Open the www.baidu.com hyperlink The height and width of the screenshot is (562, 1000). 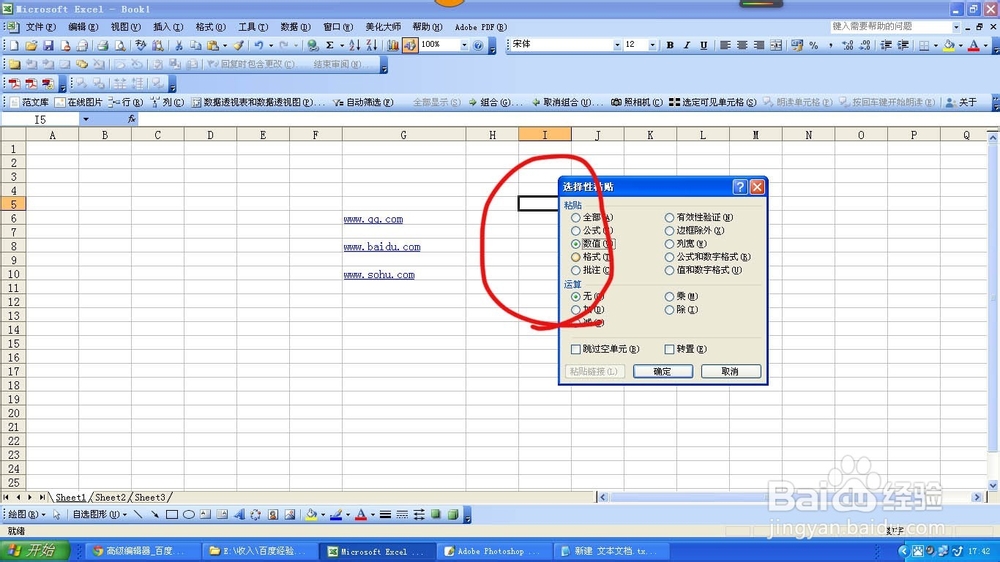(x=382, y=247)
